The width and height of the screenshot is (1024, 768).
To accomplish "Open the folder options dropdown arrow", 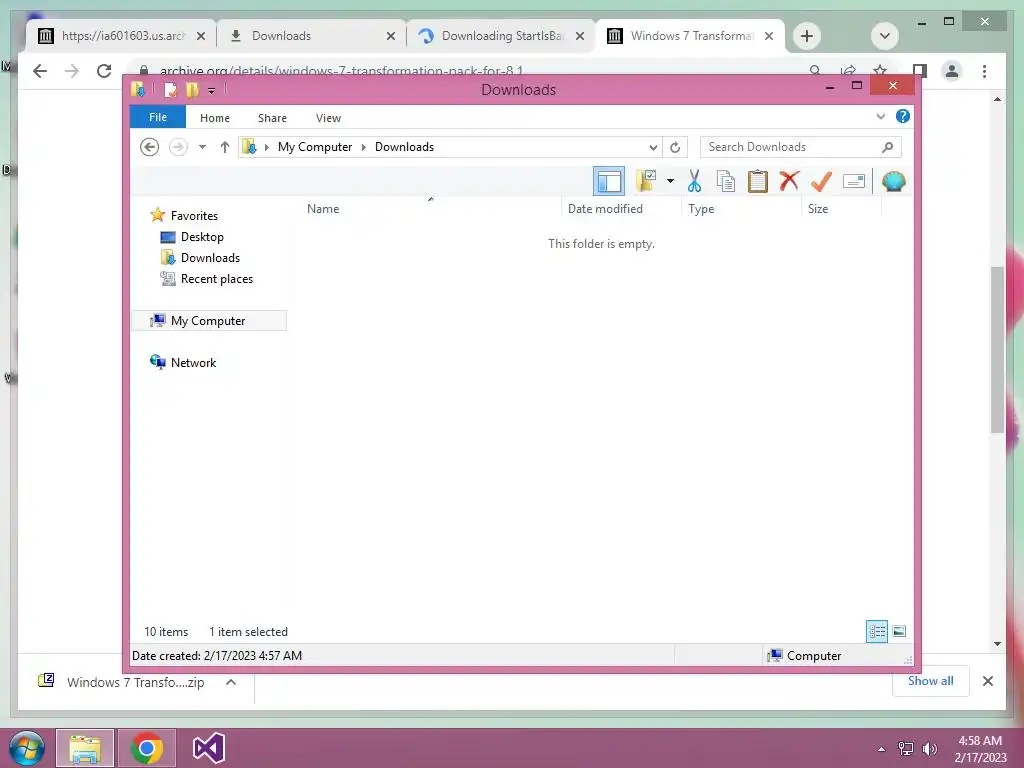I will [x=670, y=181].
